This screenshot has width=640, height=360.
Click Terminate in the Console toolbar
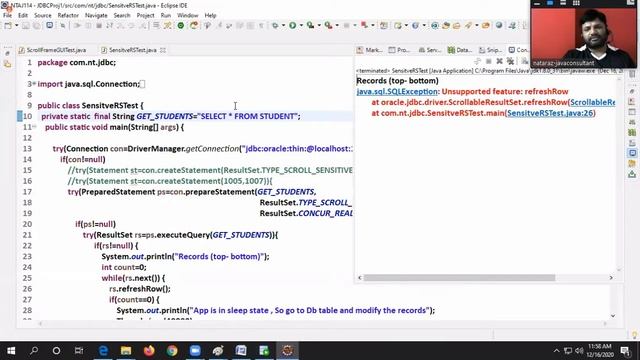click(x=489, y=61)
